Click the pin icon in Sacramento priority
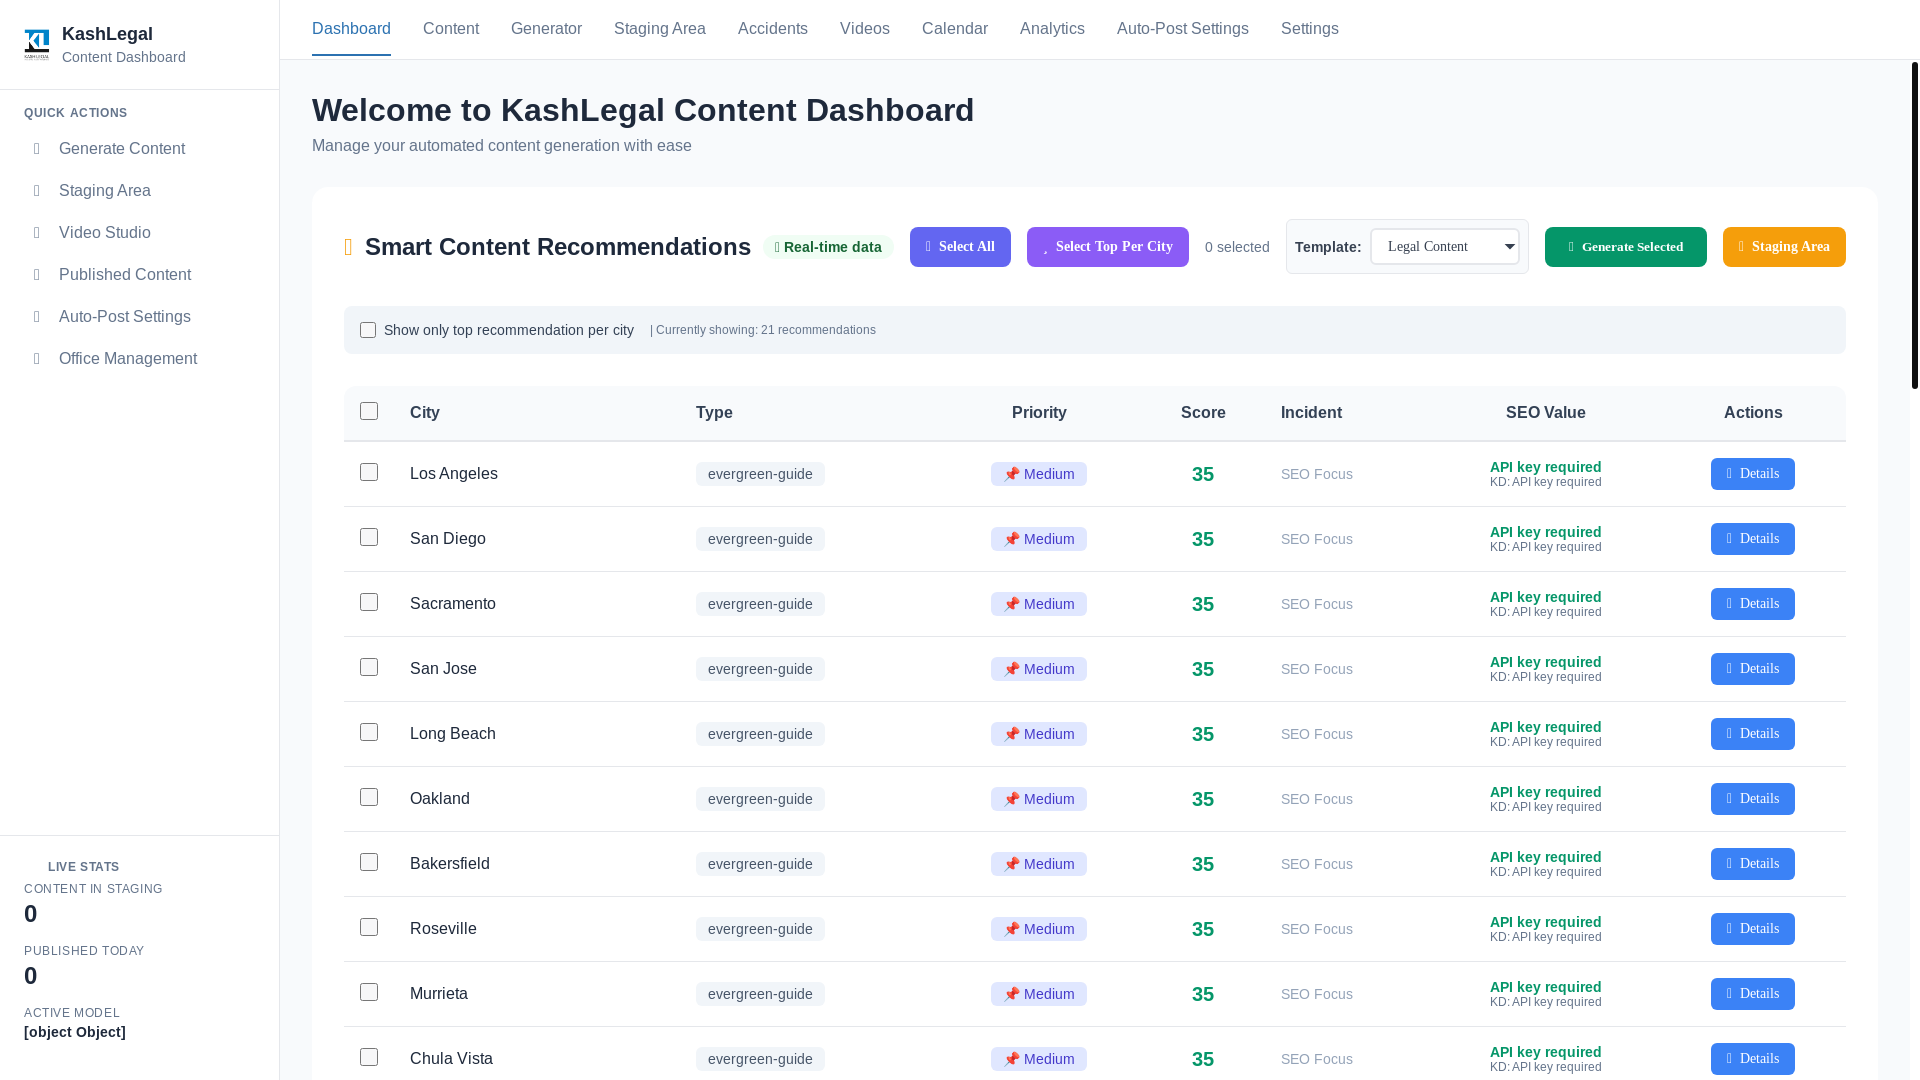The height and width of the screenshot is (1080, 1920). point(1011,604)
